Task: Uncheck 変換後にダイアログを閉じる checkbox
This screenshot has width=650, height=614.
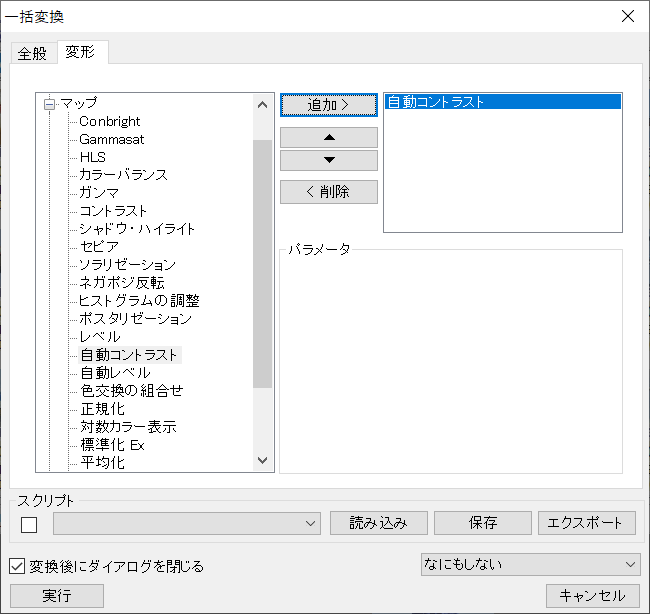Action: pyautogui.click(x=17, y=566)
